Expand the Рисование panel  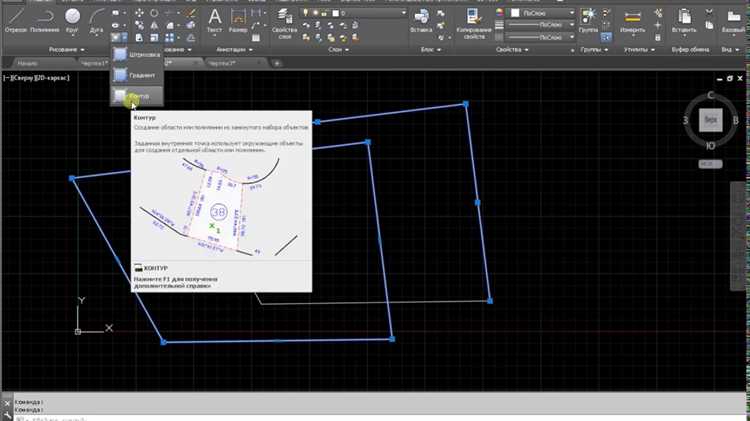pos(66,49)
